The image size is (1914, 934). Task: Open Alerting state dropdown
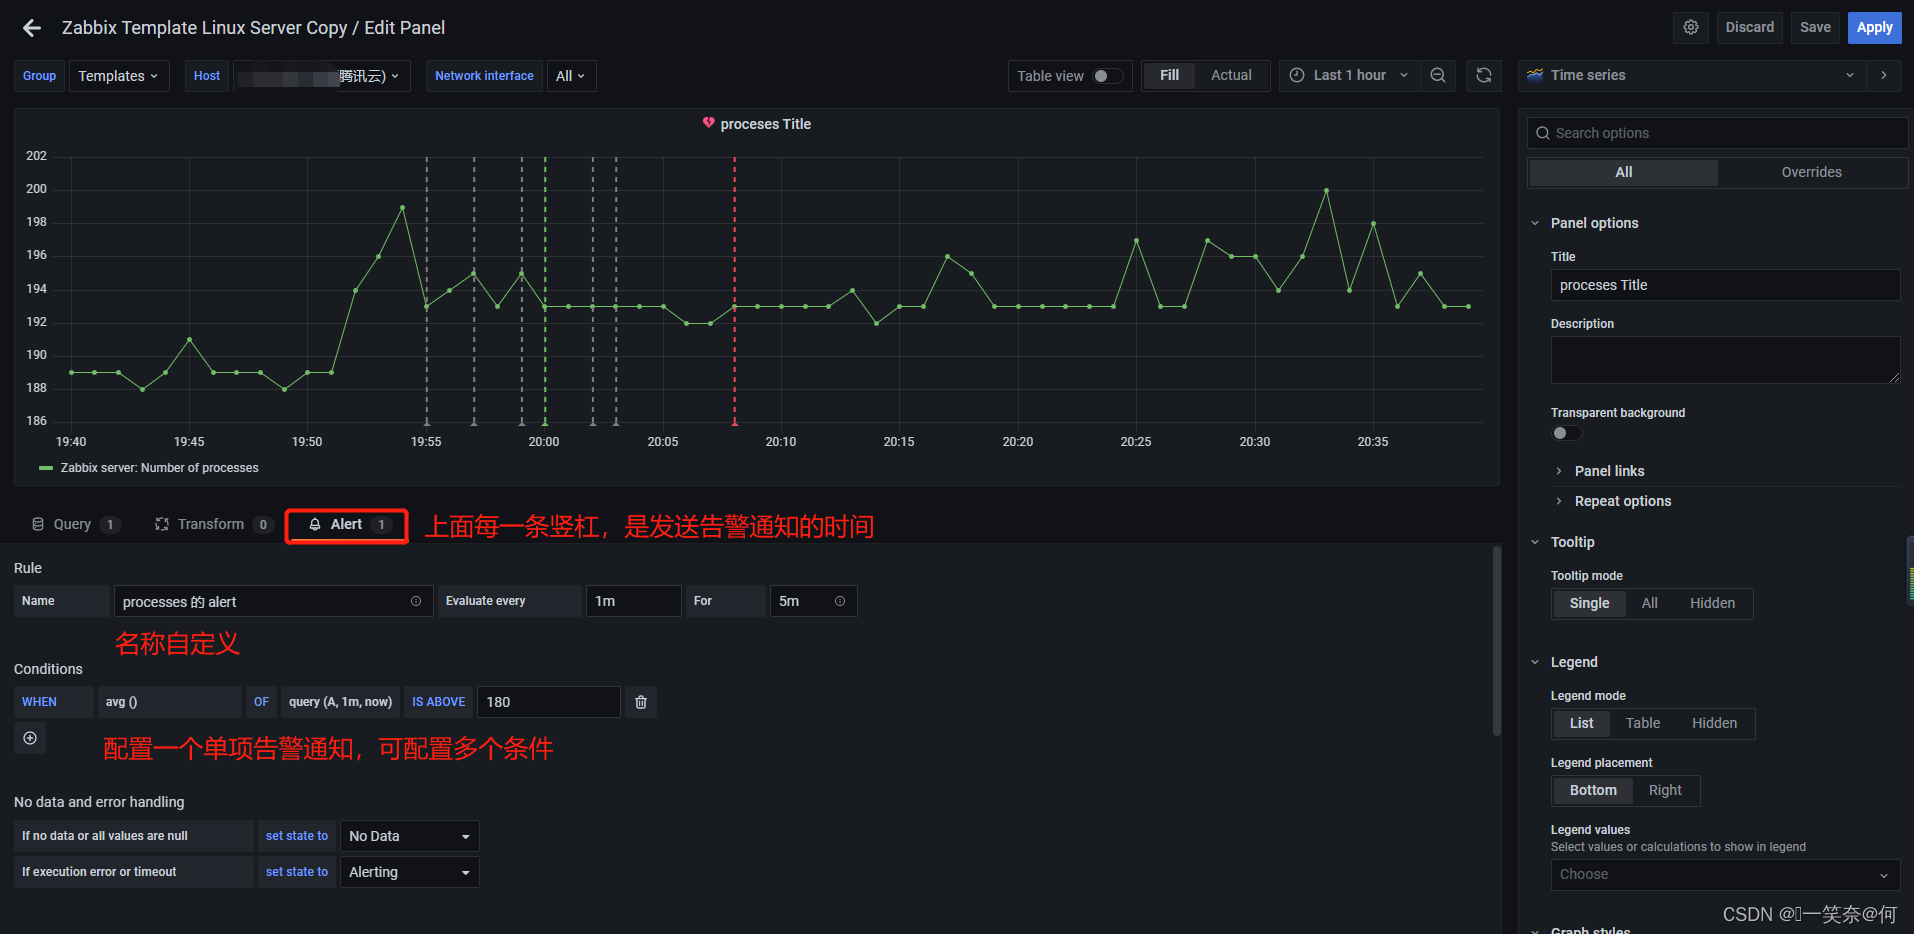tap(409, 872)
